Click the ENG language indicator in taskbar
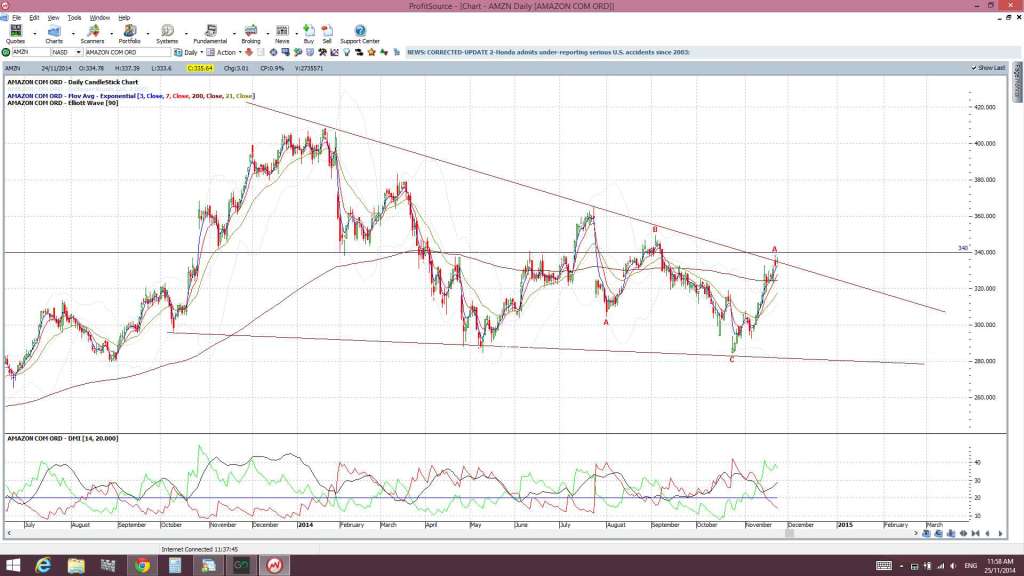The height and width of the screenshot is (576, 1024). click(970, 566)
